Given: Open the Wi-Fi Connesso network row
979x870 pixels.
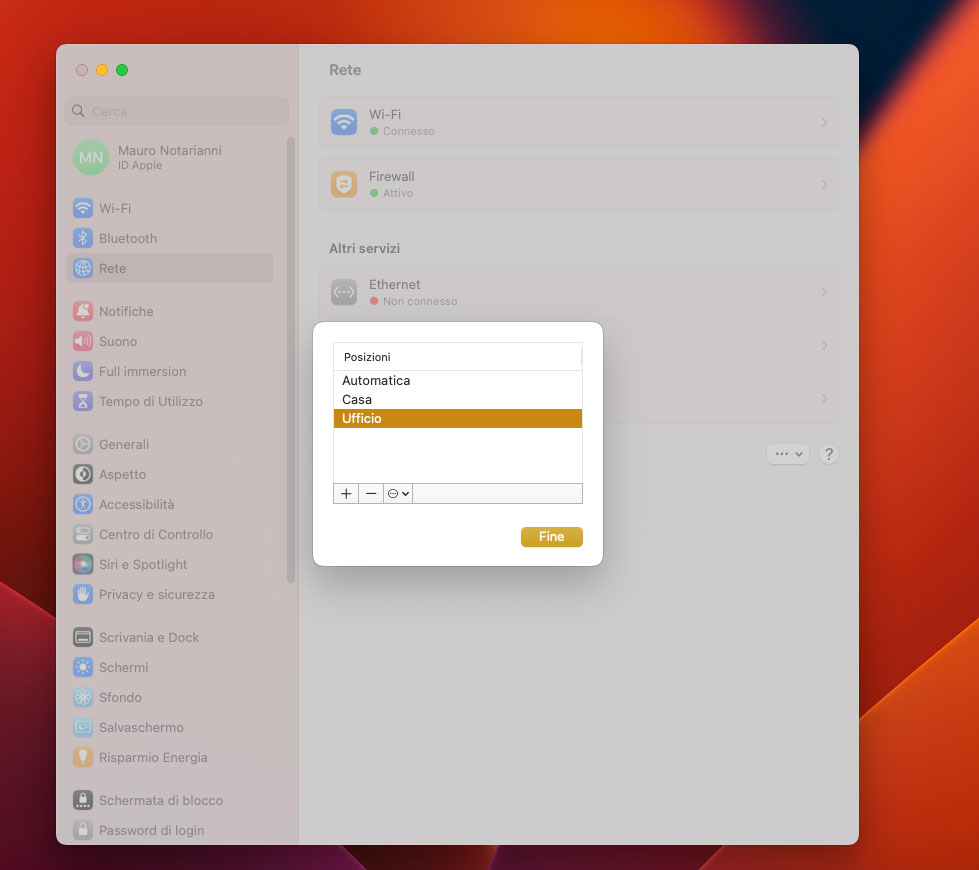Looking at the screenshot, I should click(x=578, y=122).
